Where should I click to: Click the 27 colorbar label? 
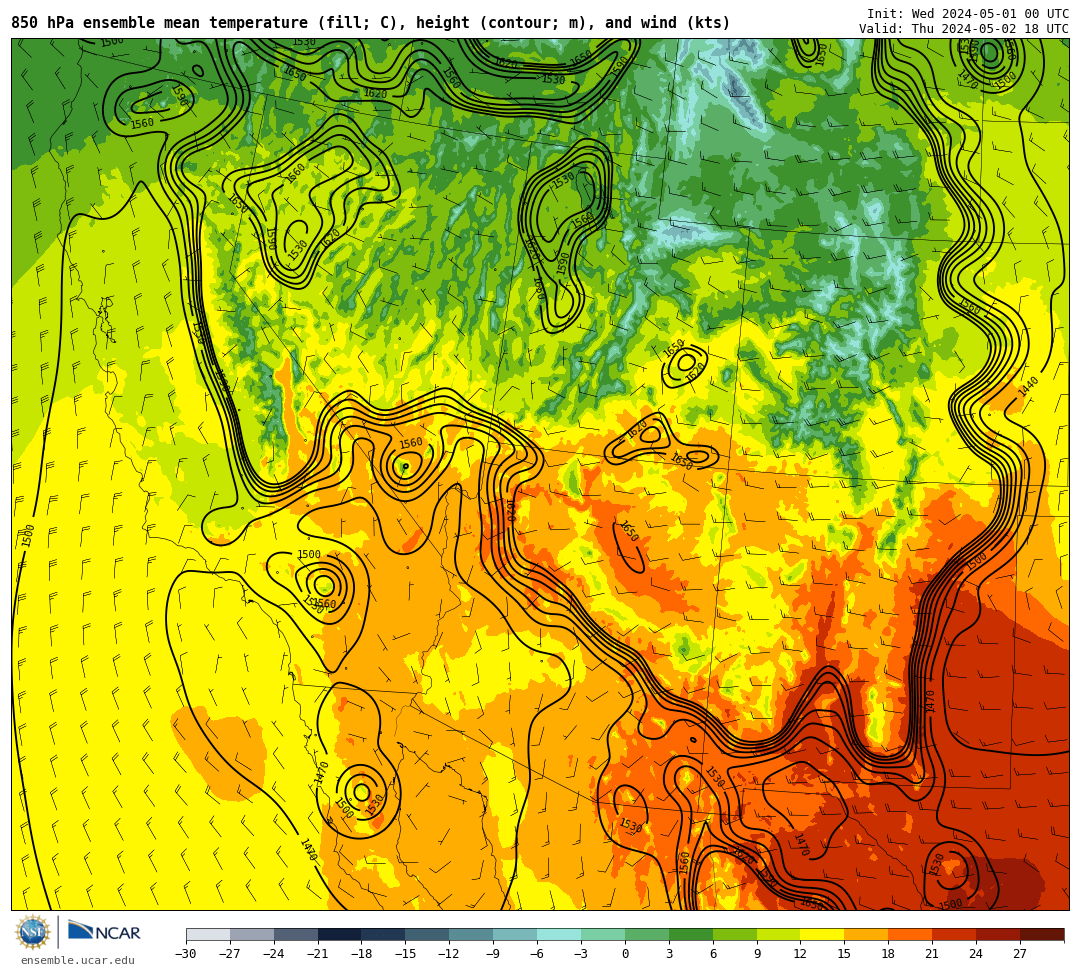[x=1021, y=954]
